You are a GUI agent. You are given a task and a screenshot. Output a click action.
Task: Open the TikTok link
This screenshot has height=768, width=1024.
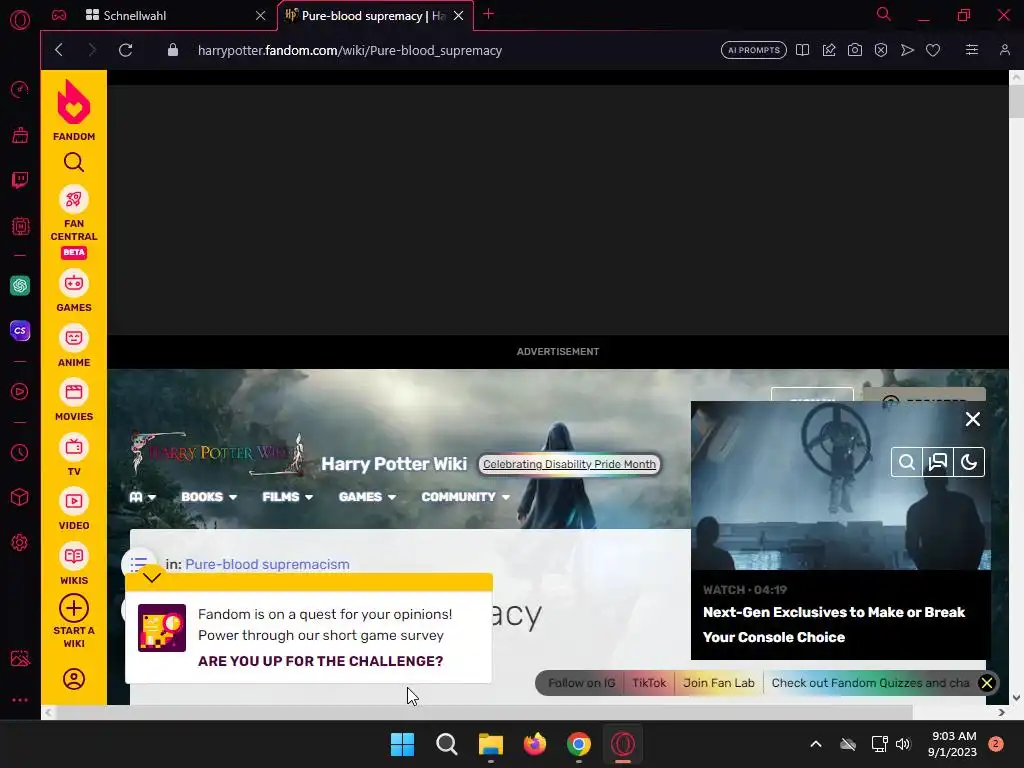click(x=649, y=683)
